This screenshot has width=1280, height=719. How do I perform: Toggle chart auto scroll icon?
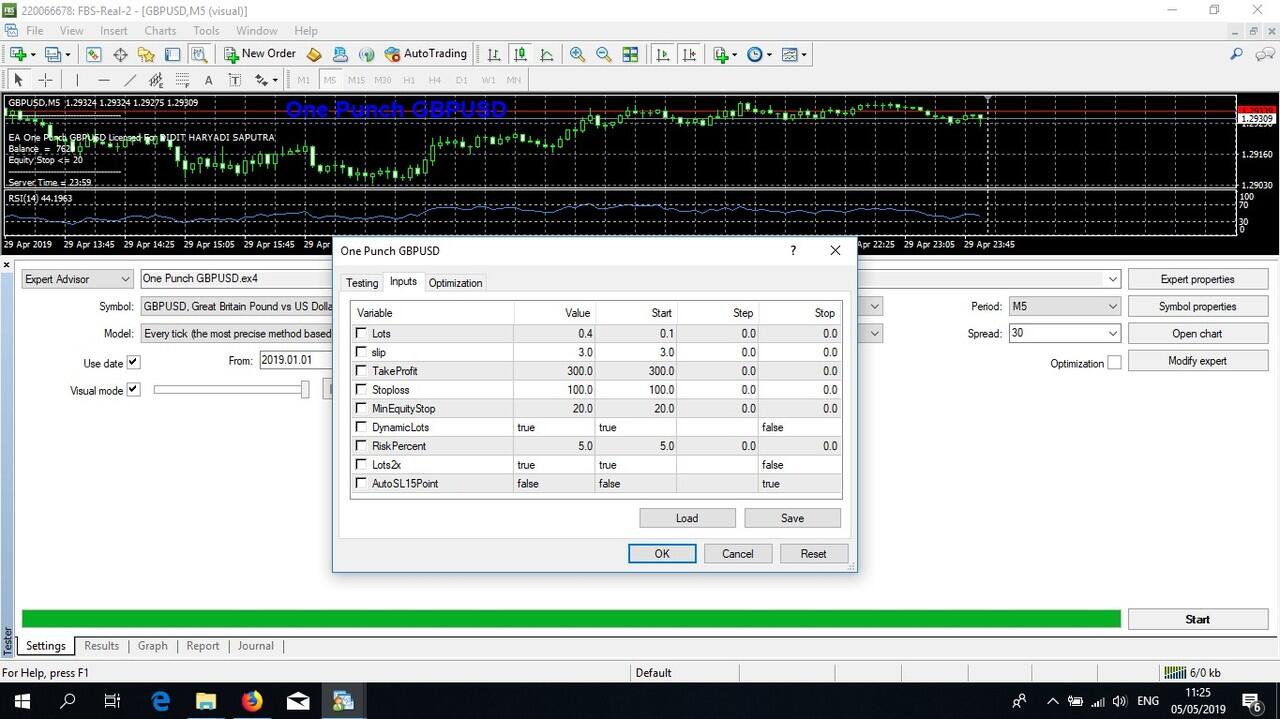[x=662, y=54]
